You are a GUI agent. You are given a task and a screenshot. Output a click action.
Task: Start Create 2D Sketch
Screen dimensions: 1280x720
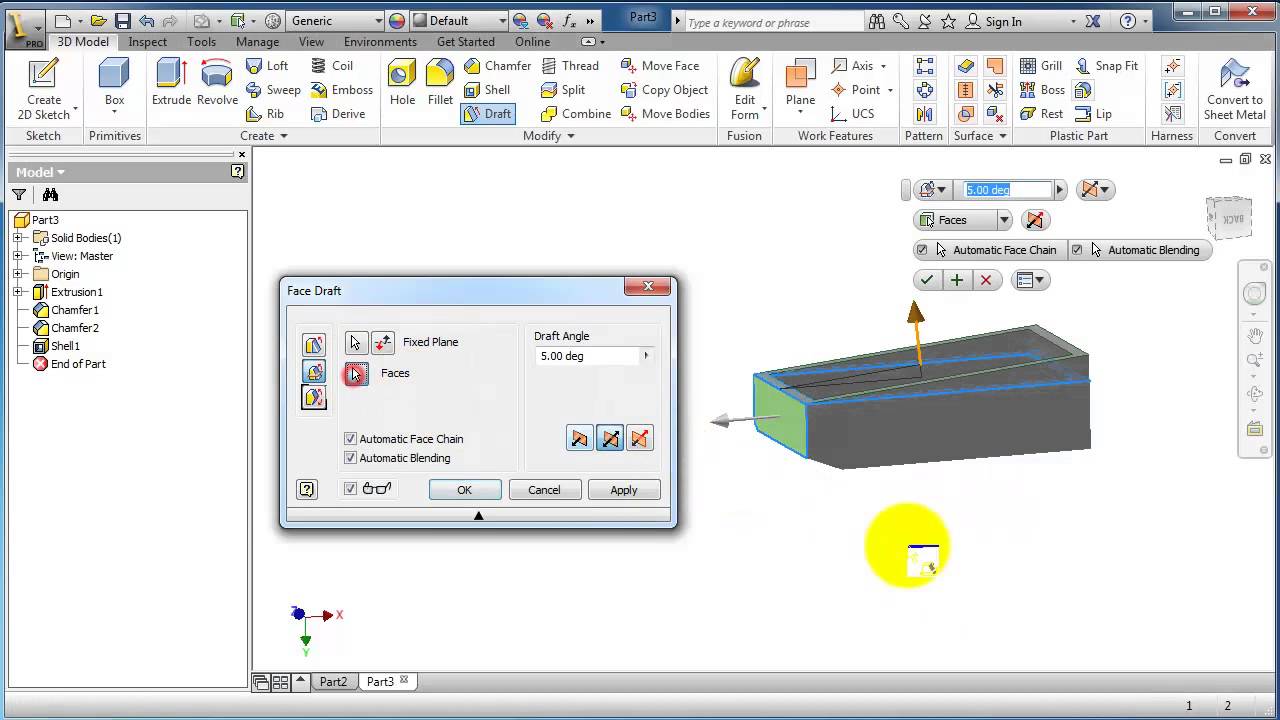coord(44,88)
